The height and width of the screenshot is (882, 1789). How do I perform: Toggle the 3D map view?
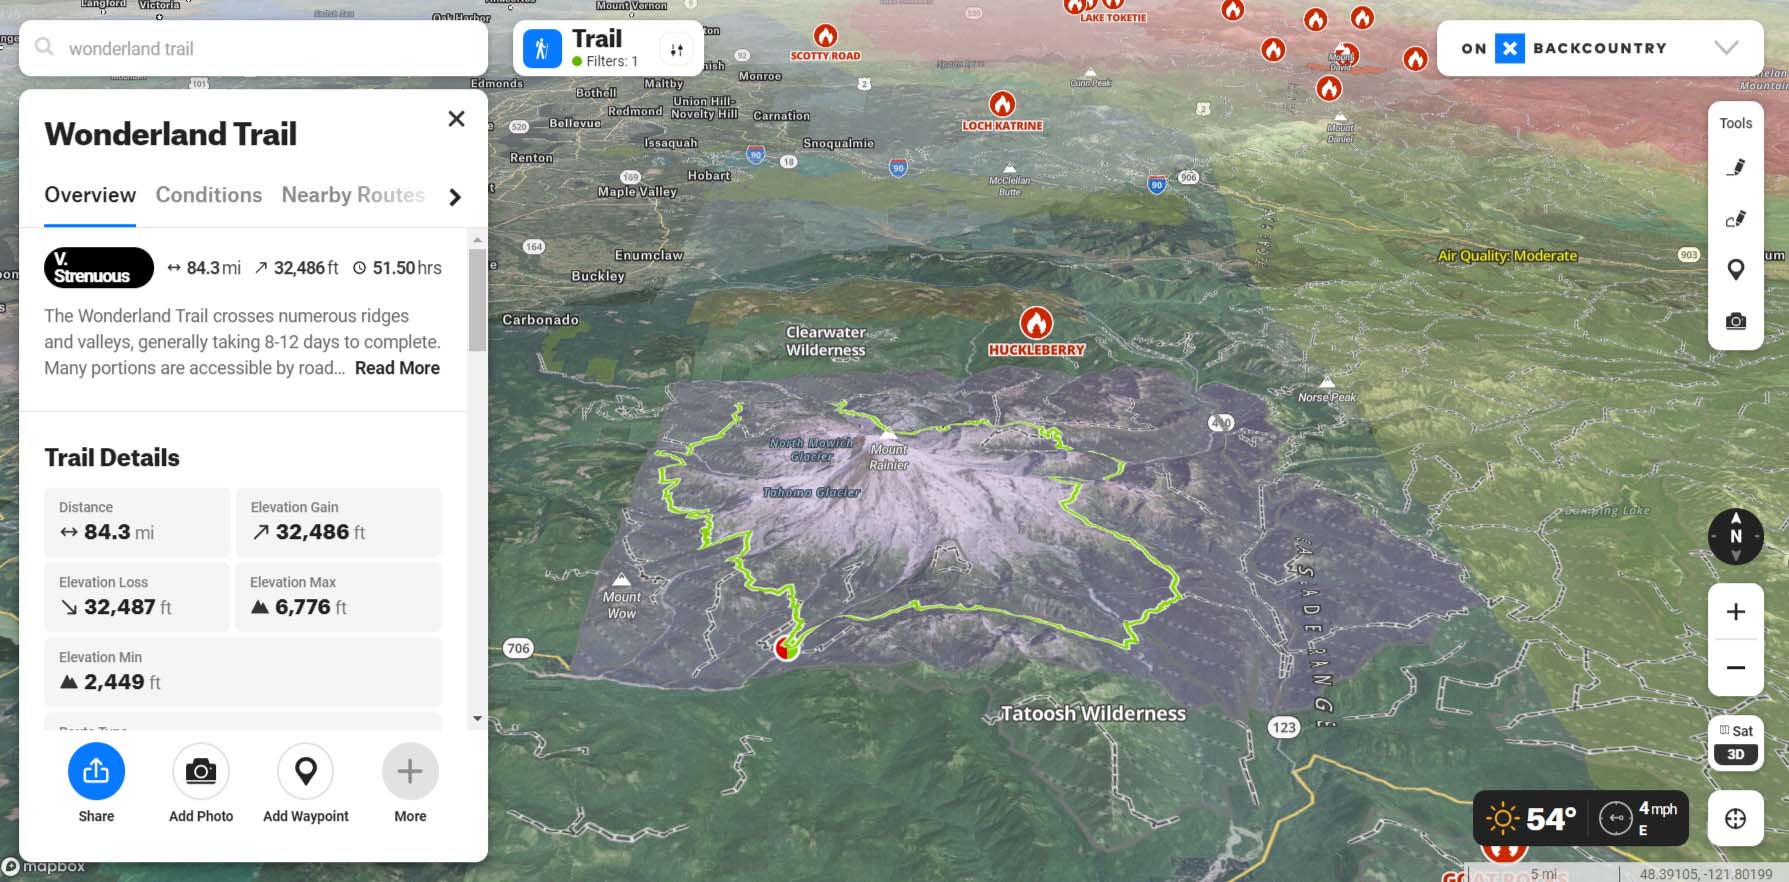(x=1735, y=755)
